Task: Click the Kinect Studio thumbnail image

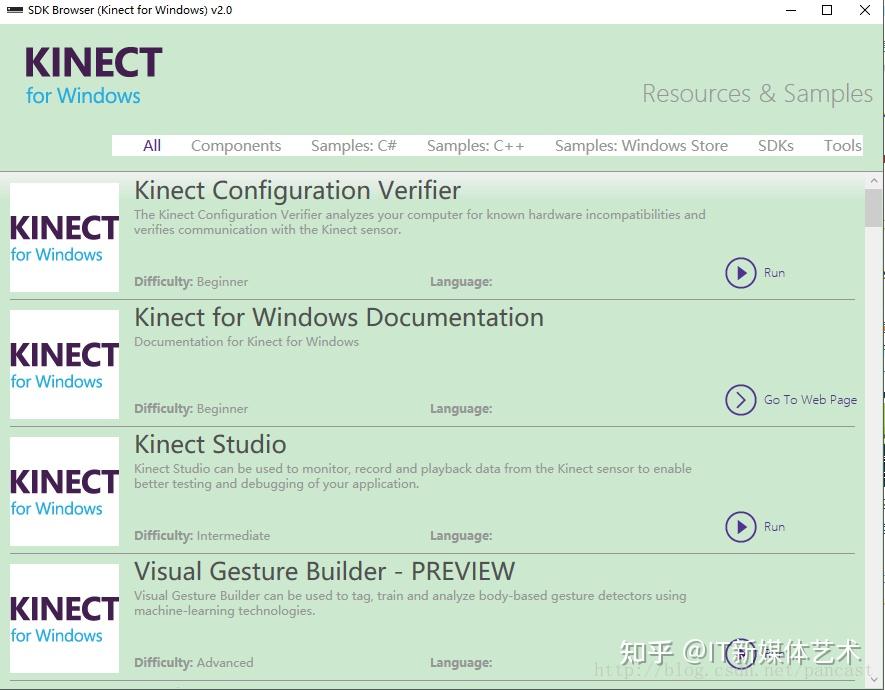Action: 64,490
